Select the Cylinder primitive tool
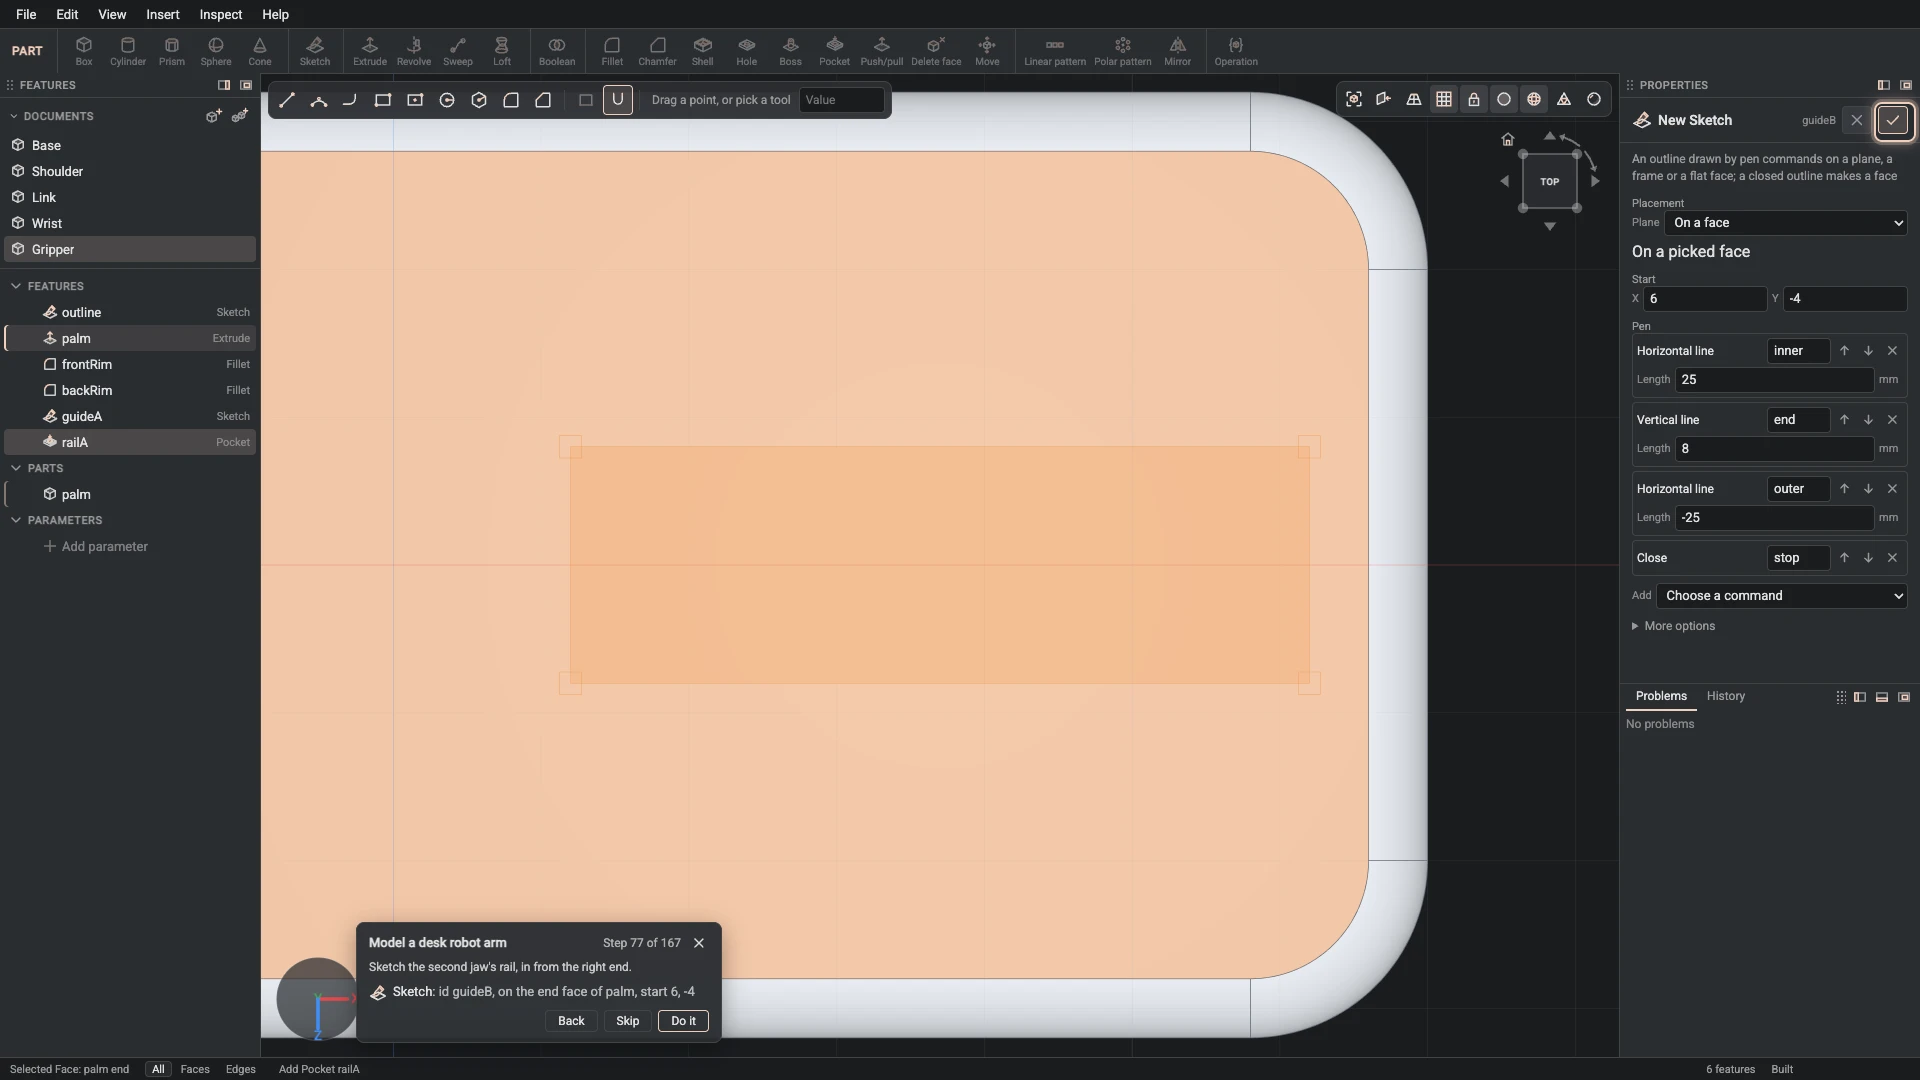Screen dimensions: 1920x1080 (127, 51)
